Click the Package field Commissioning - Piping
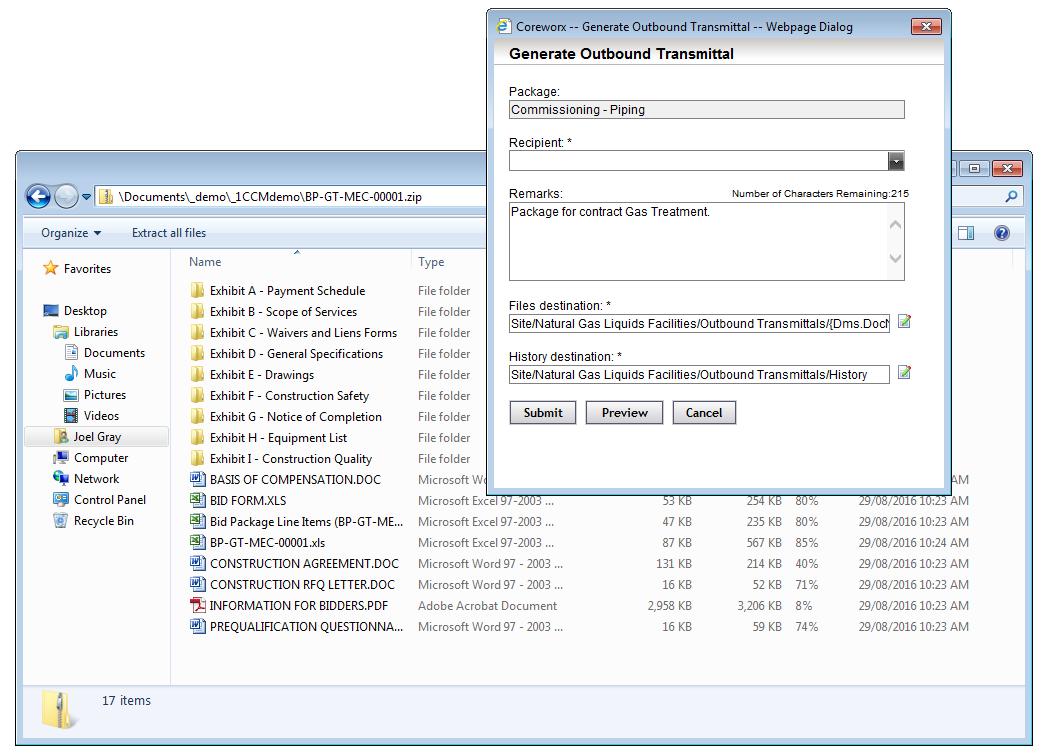1044x754 pixels. coord(706,110)
